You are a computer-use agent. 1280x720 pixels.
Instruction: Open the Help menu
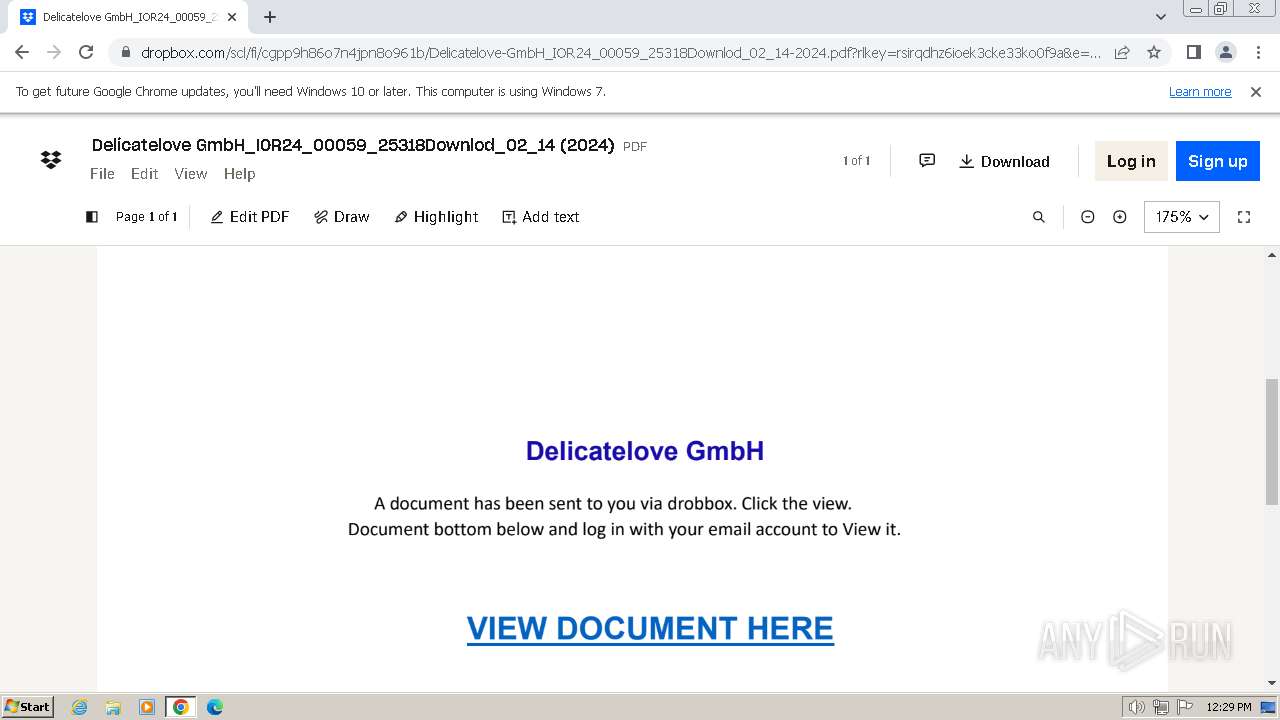(239, 174)
